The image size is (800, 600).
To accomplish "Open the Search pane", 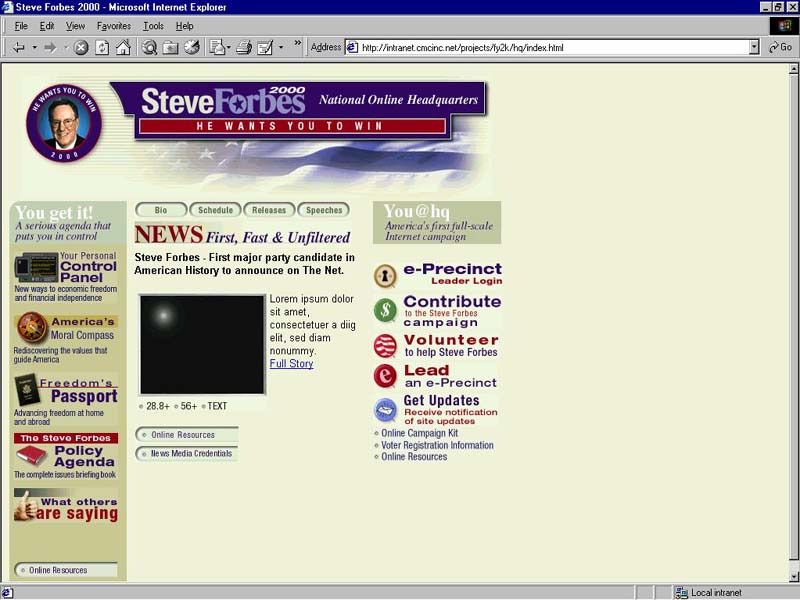I will (x=149, y=47).
